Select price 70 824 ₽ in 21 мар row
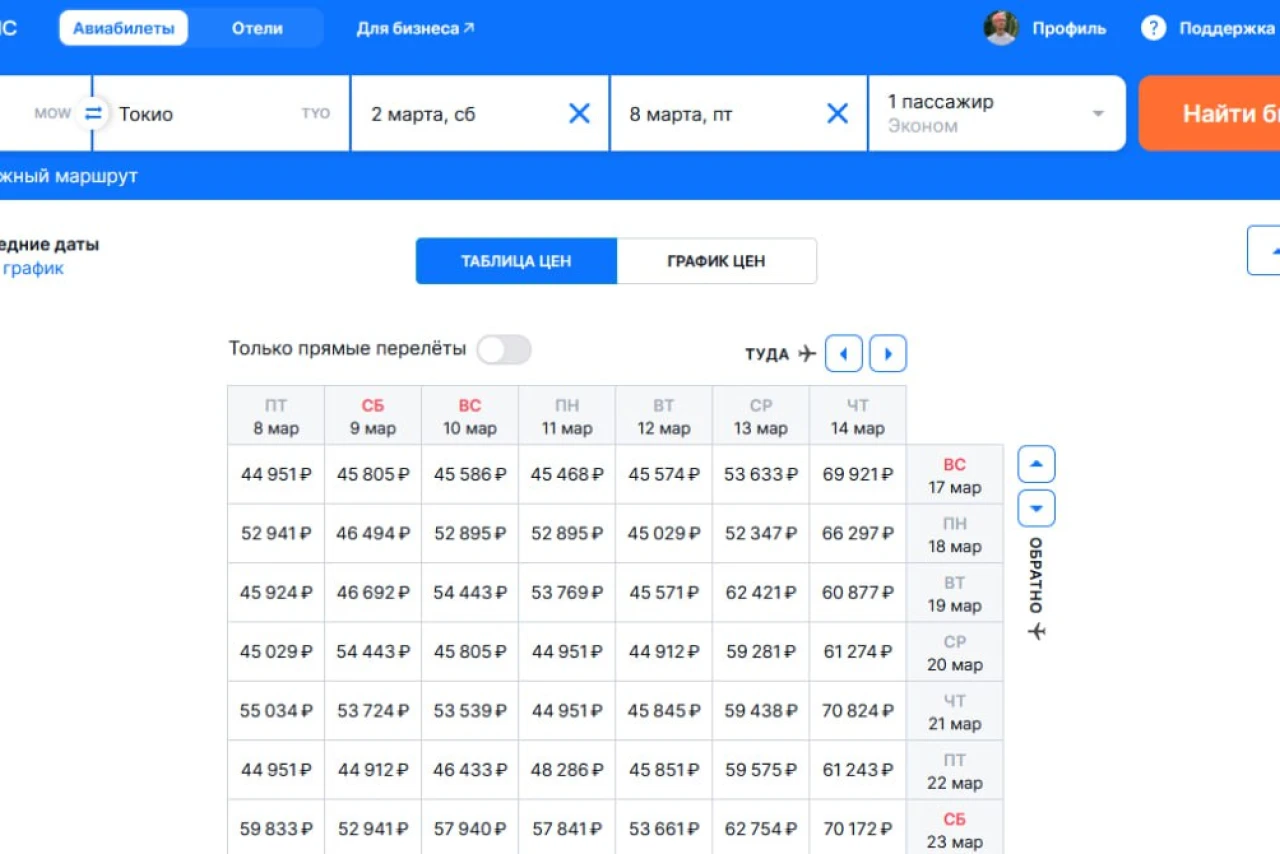Screen dimensions: 1280x854 click(x=858, y=710)
